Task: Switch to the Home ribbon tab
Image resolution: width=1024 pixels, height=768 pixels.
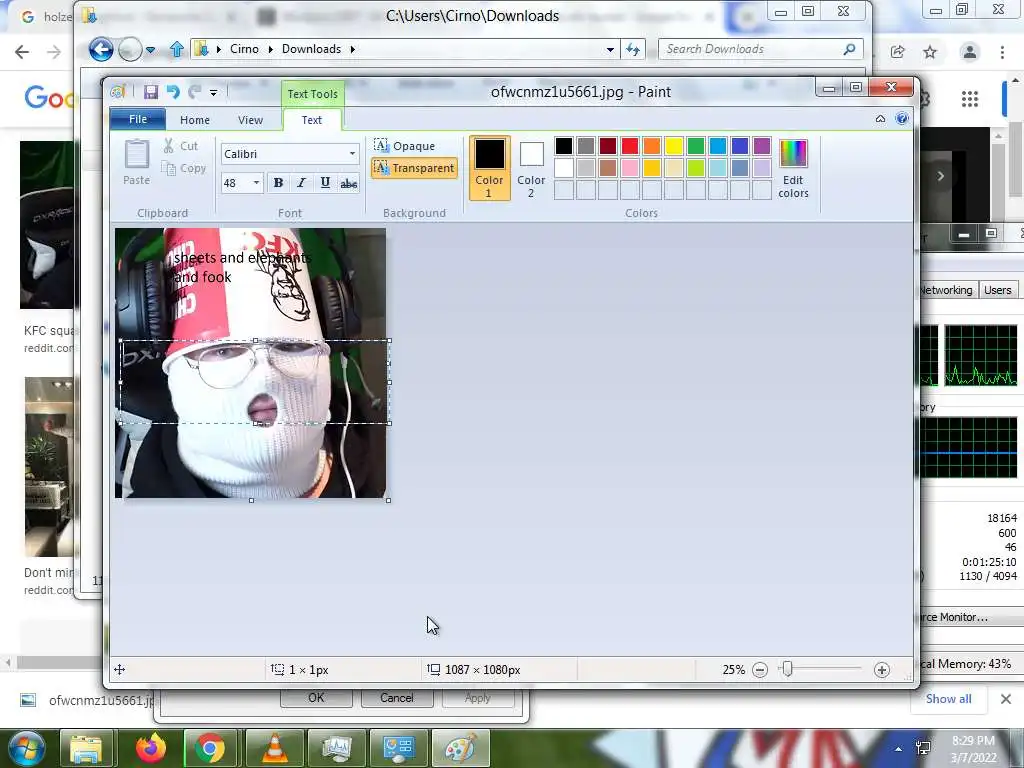Action: [195, 120]
